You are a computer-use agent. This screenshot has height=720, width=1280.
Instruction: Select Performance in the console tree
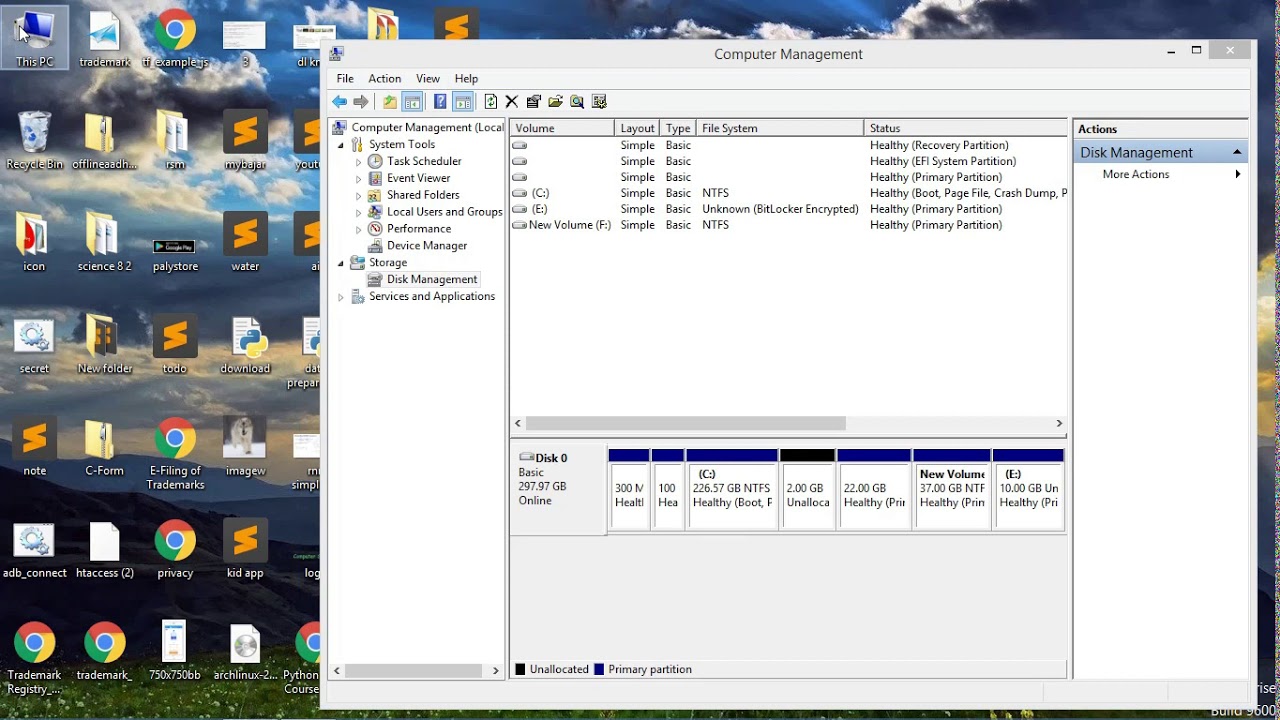click(419, 229)
